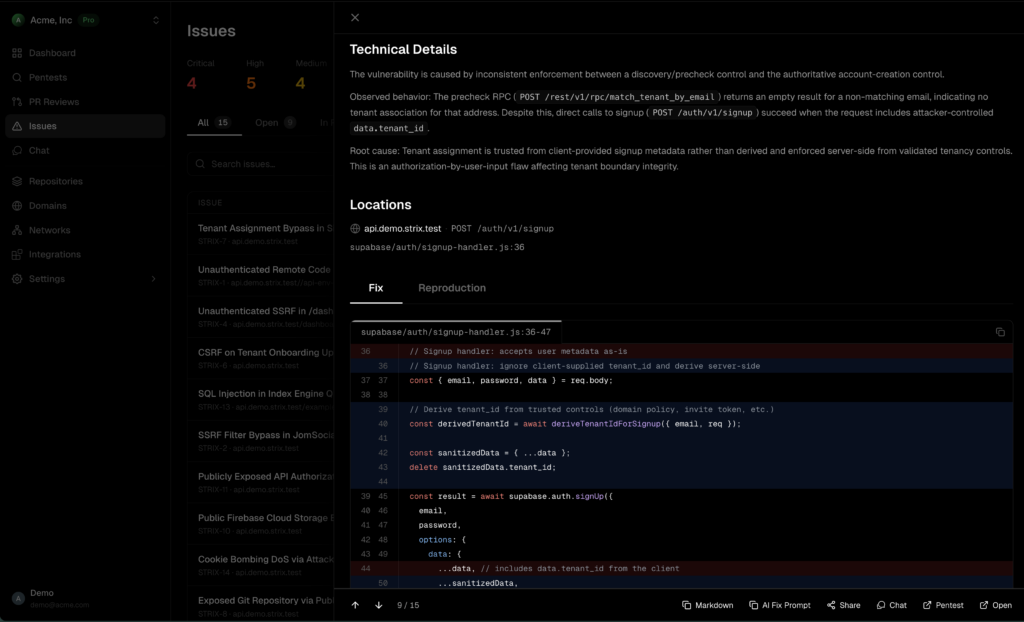Copy the code snippet with copy icon
Screen dimensions: 1024x622
pos(1000,332)
